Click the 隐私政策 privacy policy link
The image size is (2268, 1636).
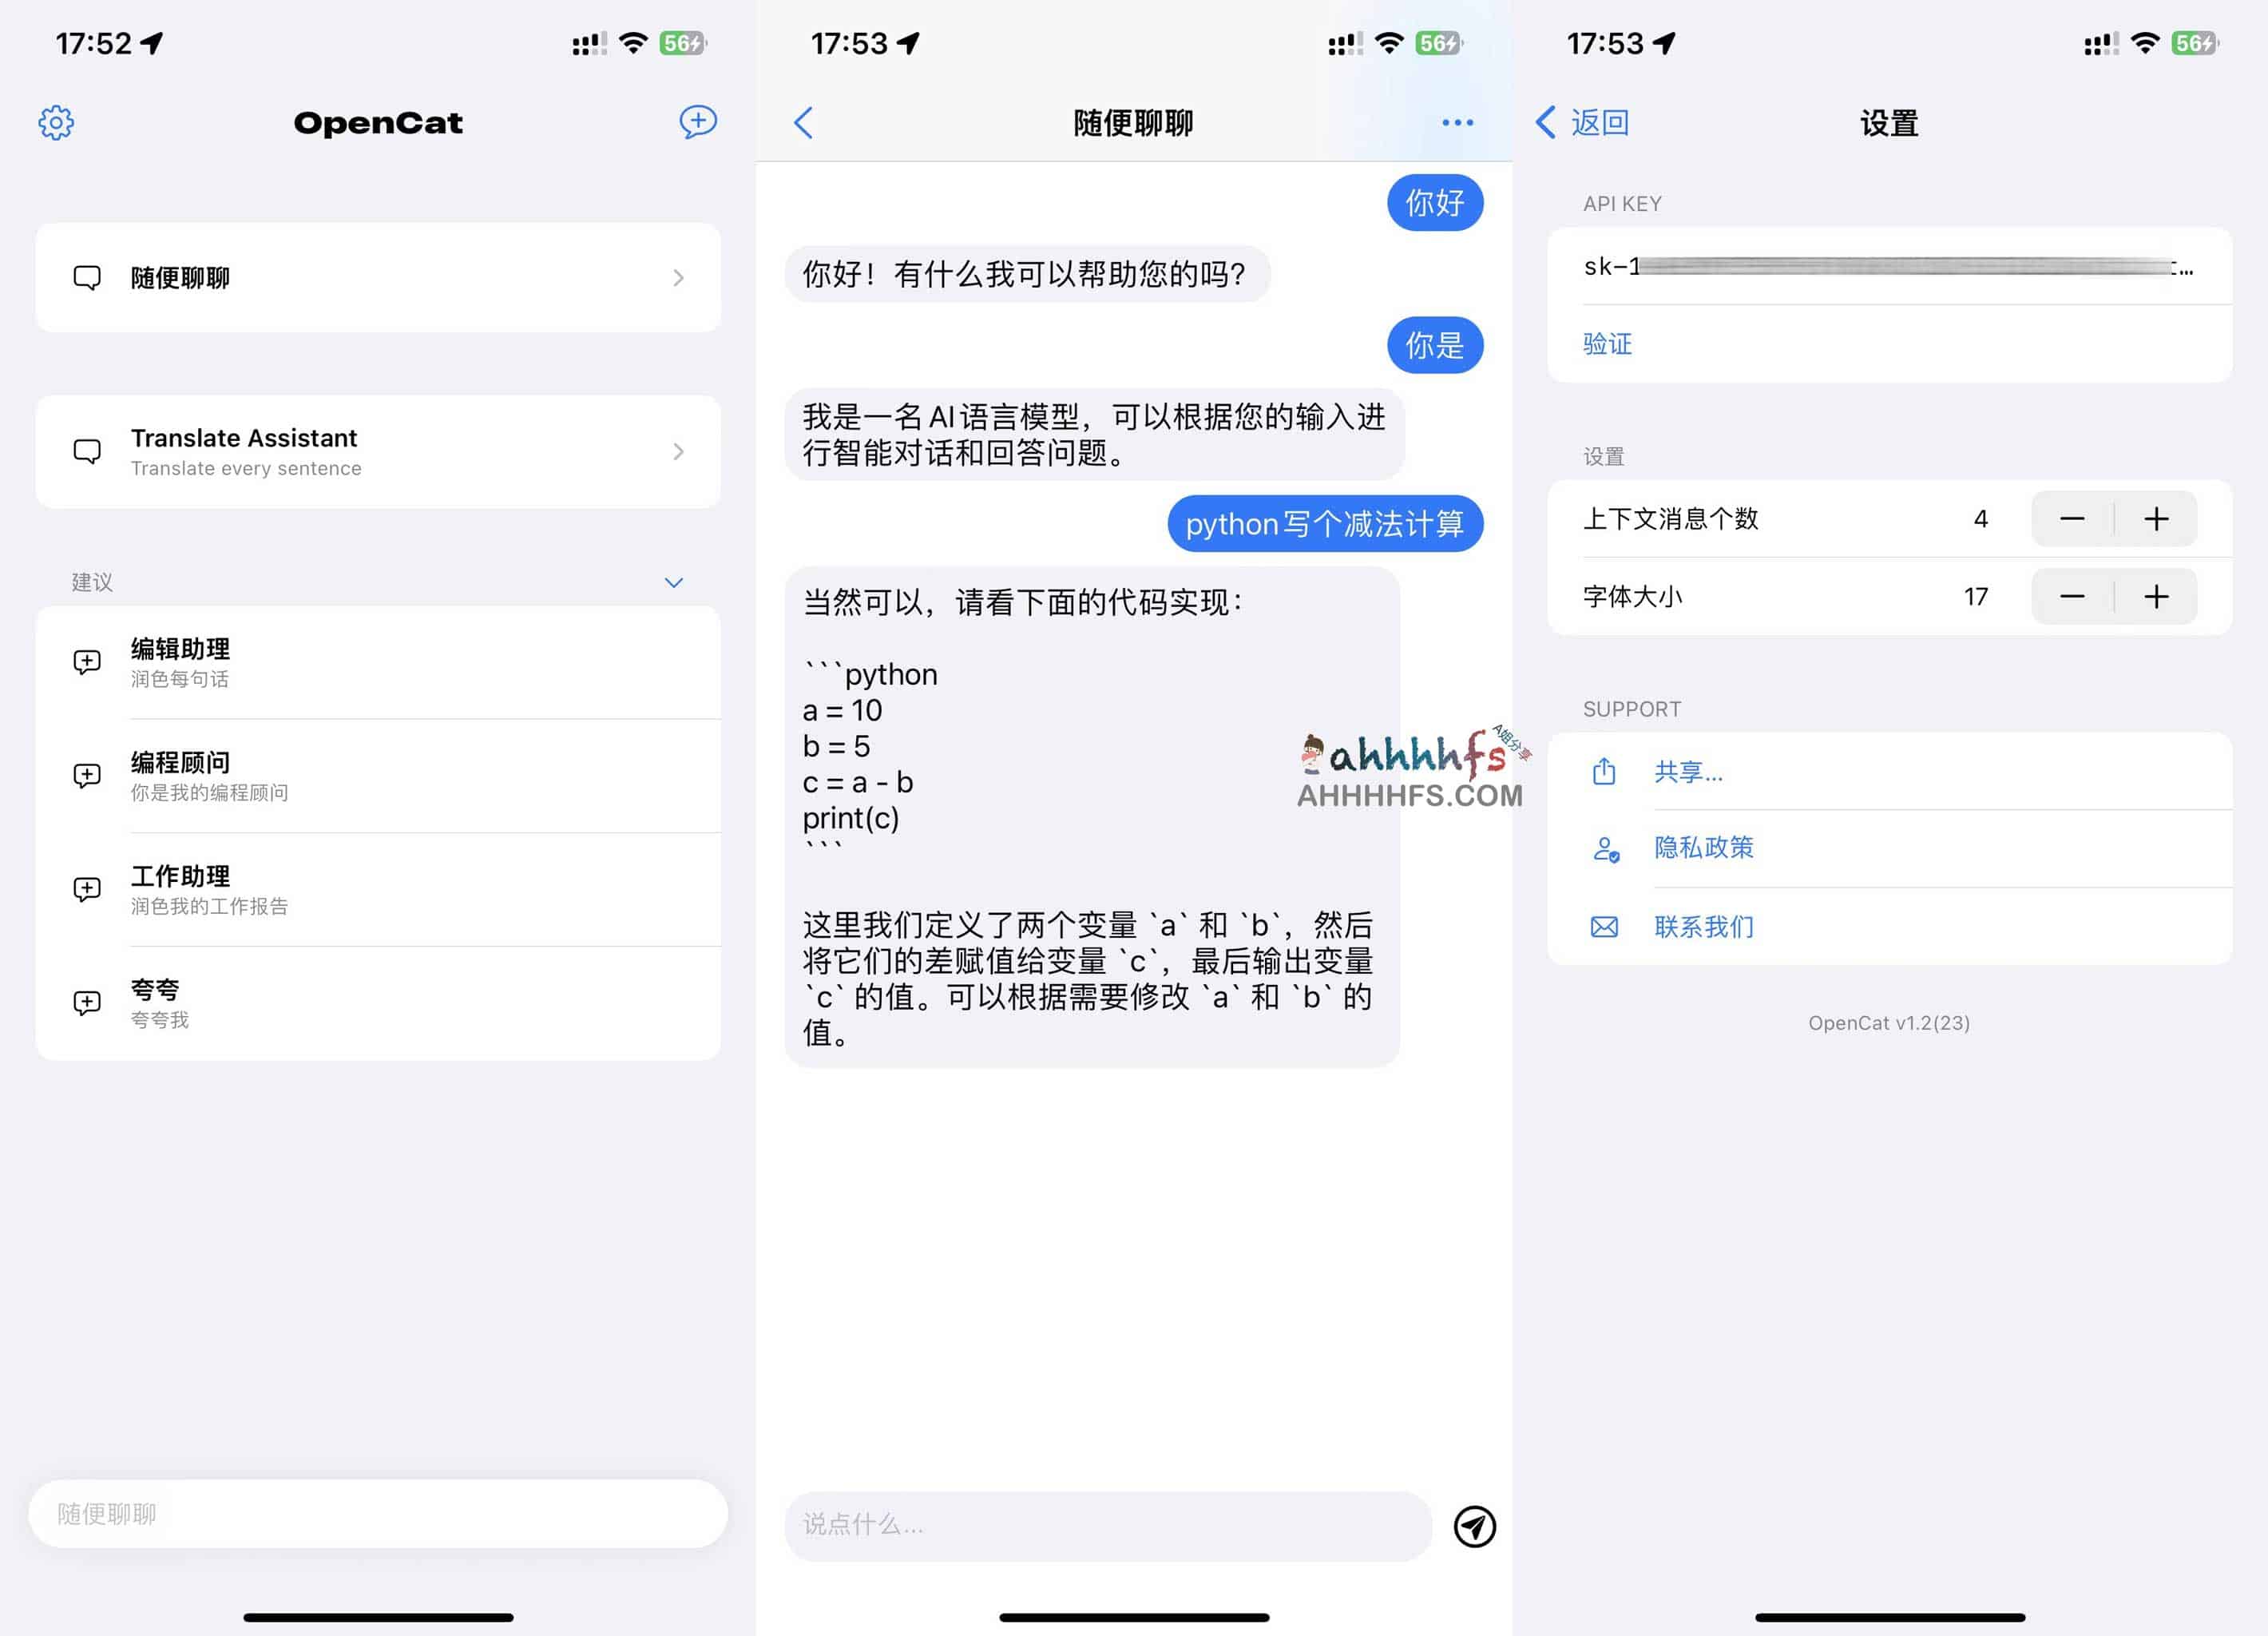[x=1703, y=847]
